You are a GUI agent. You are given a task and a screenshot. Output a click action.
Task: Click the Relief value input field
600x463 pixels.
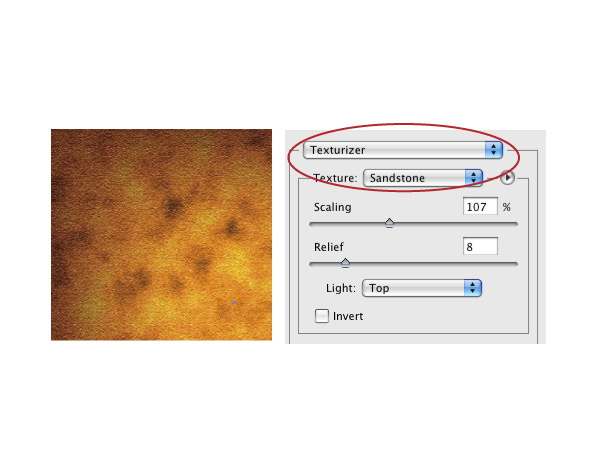[480, 247]
